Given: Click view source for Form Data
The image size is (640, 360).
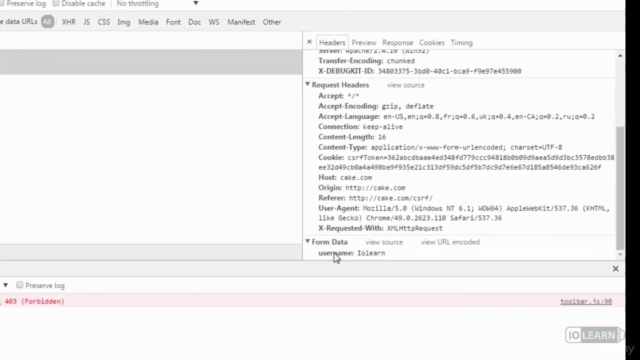Looking at the screenshot, I should point(384,242).
